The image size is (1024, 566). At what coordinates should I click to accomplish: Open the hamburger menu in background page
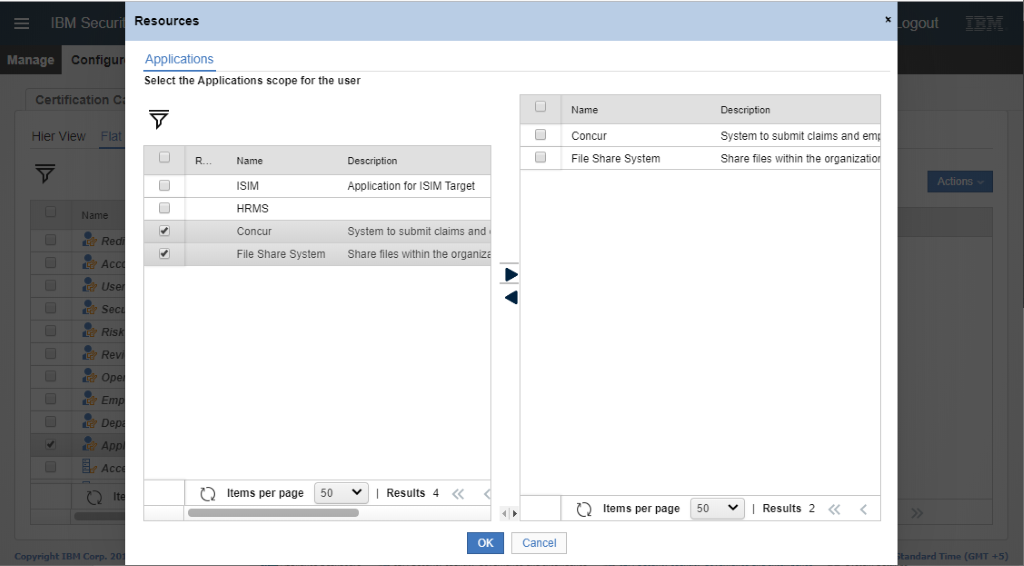tap(22, 24)
